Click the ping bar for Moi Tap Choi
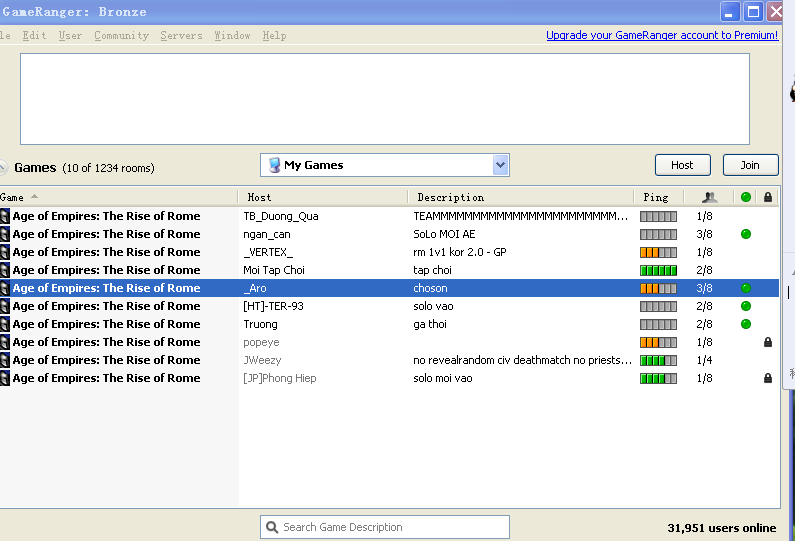 click(x=658, y=270)
